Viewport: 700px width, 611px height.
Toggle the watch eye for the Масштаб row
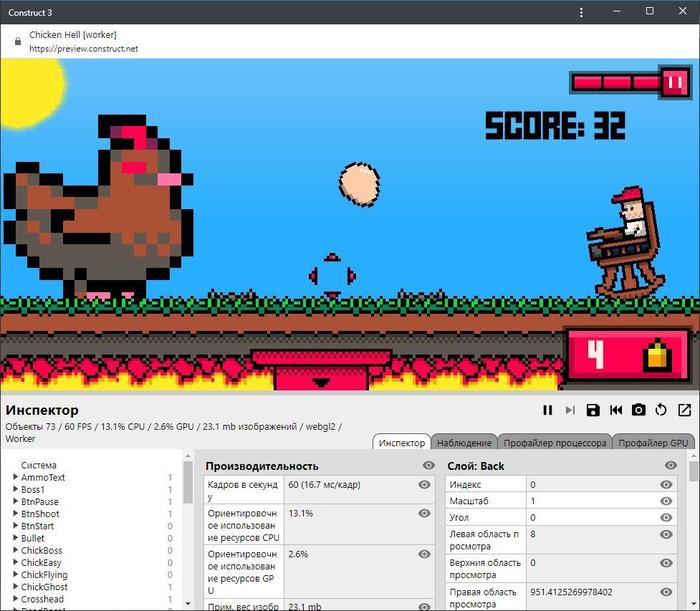(667, 500)
